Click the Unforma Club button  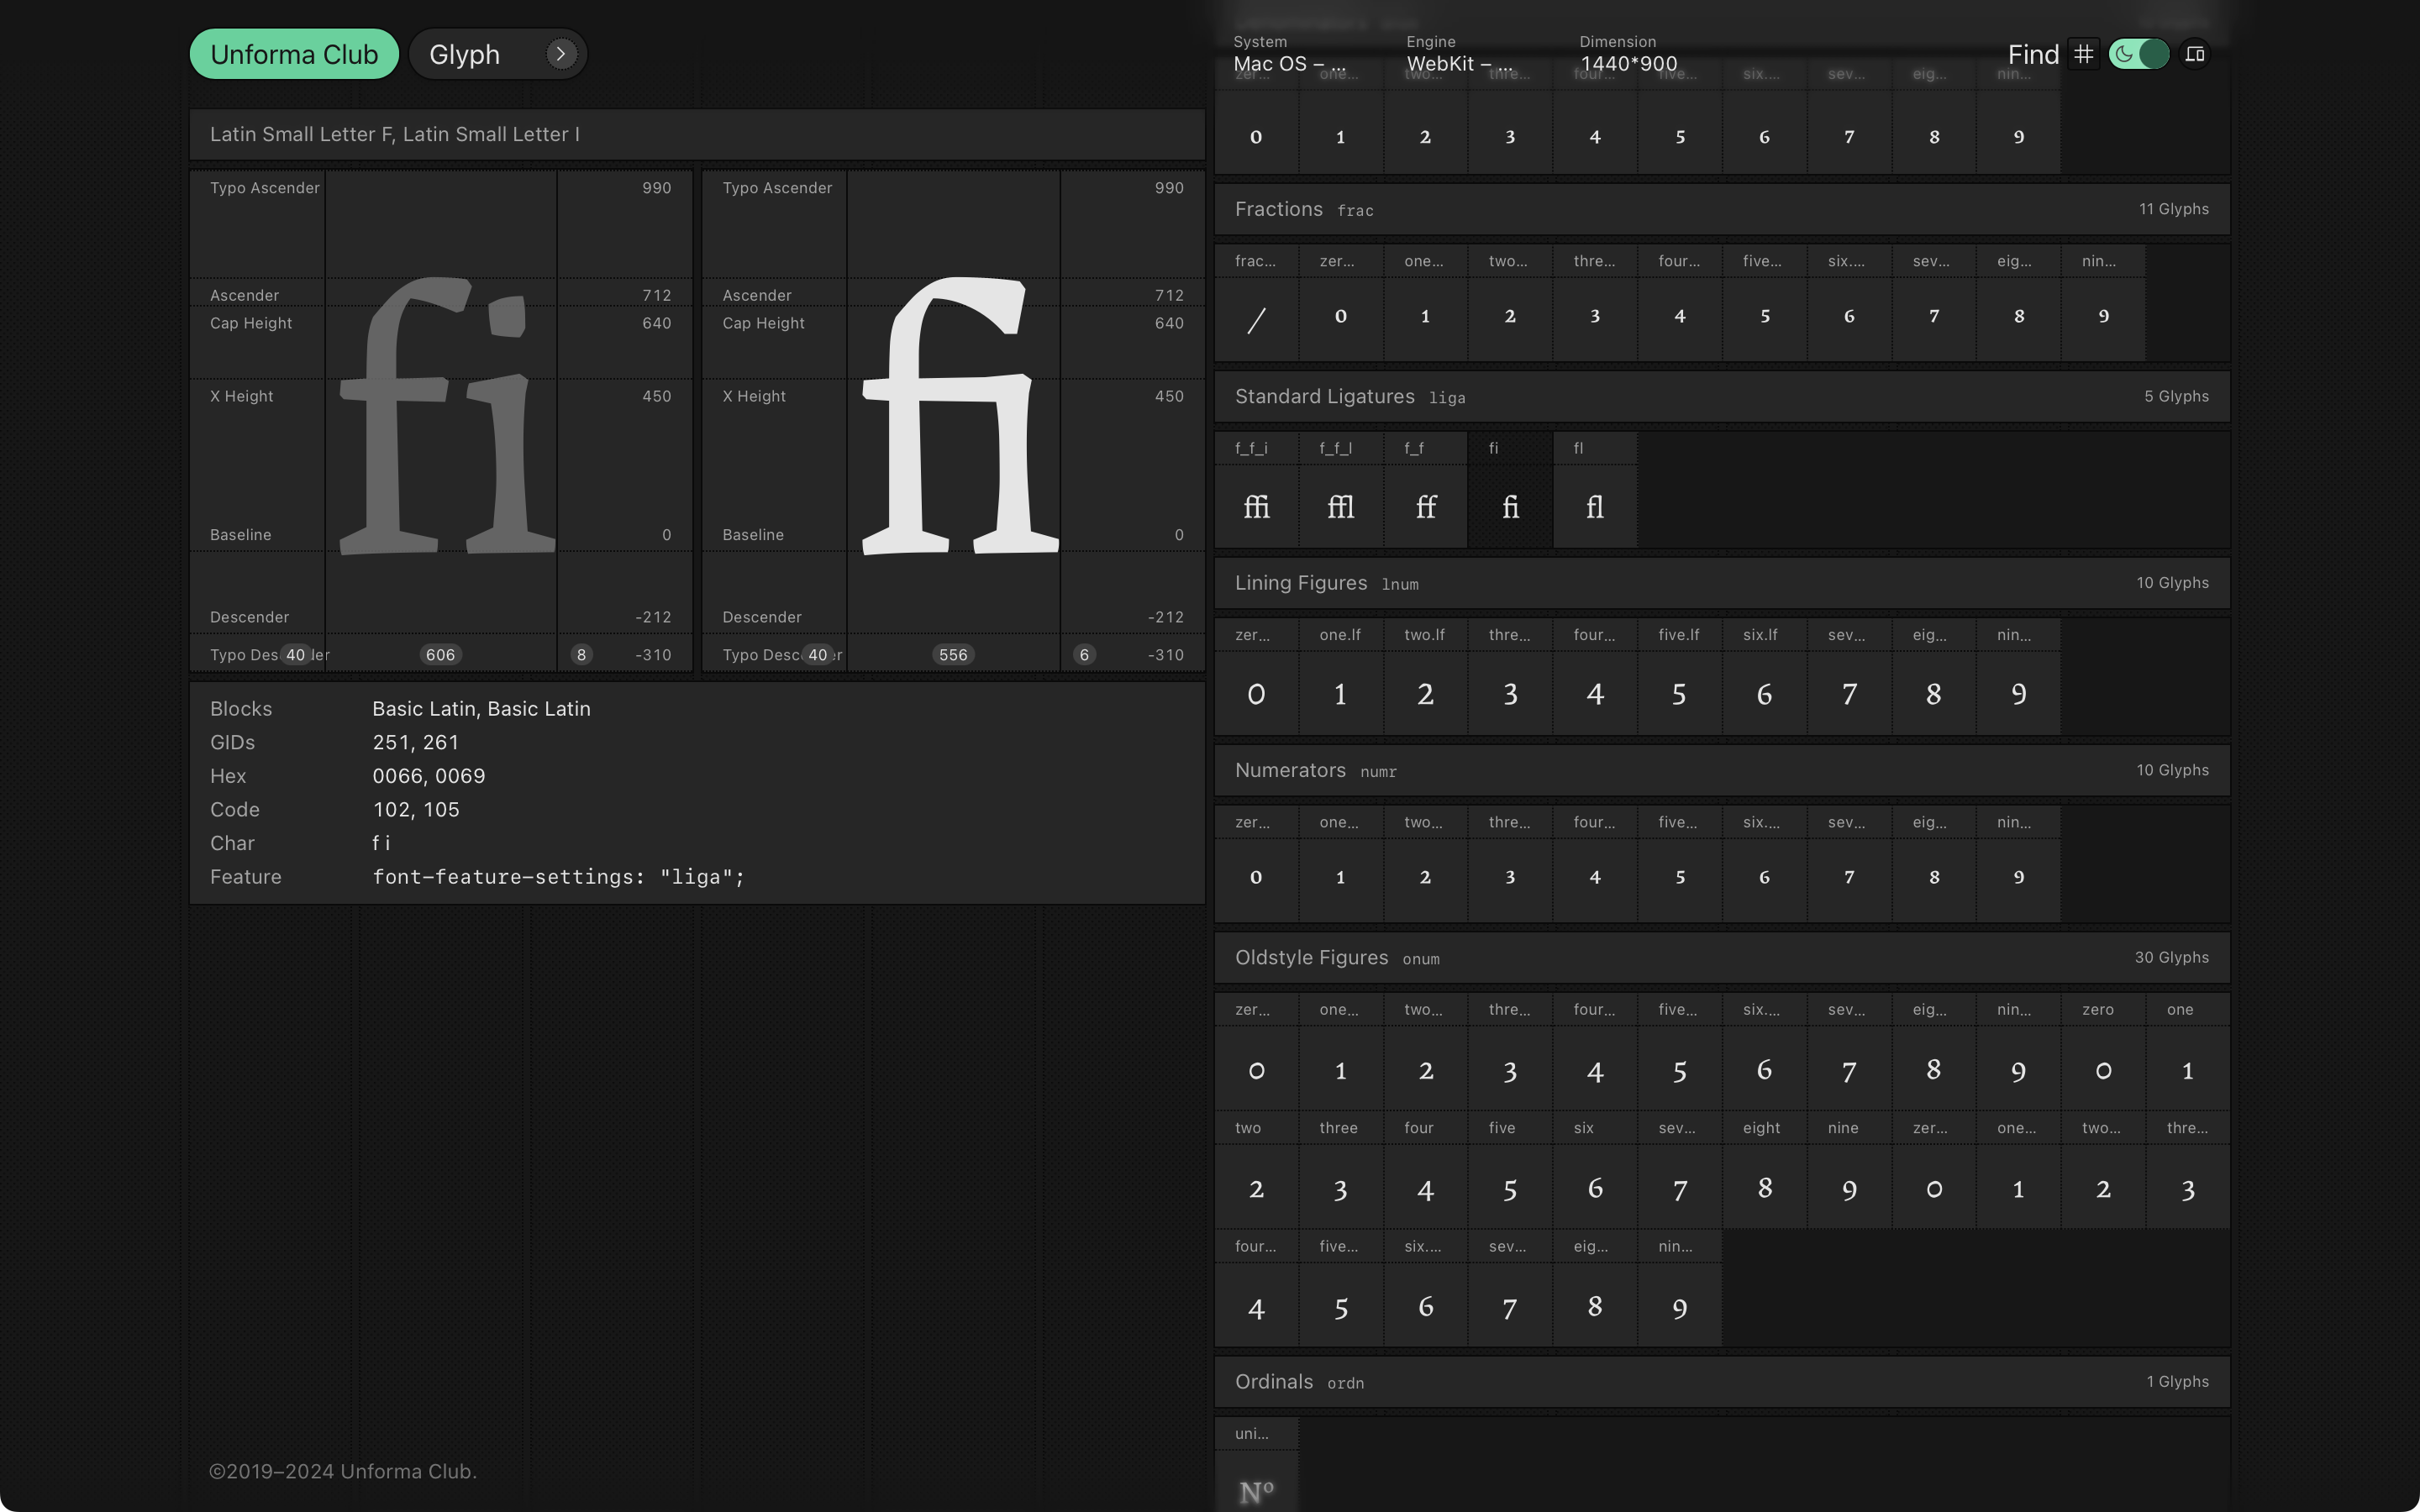point(294,53)
